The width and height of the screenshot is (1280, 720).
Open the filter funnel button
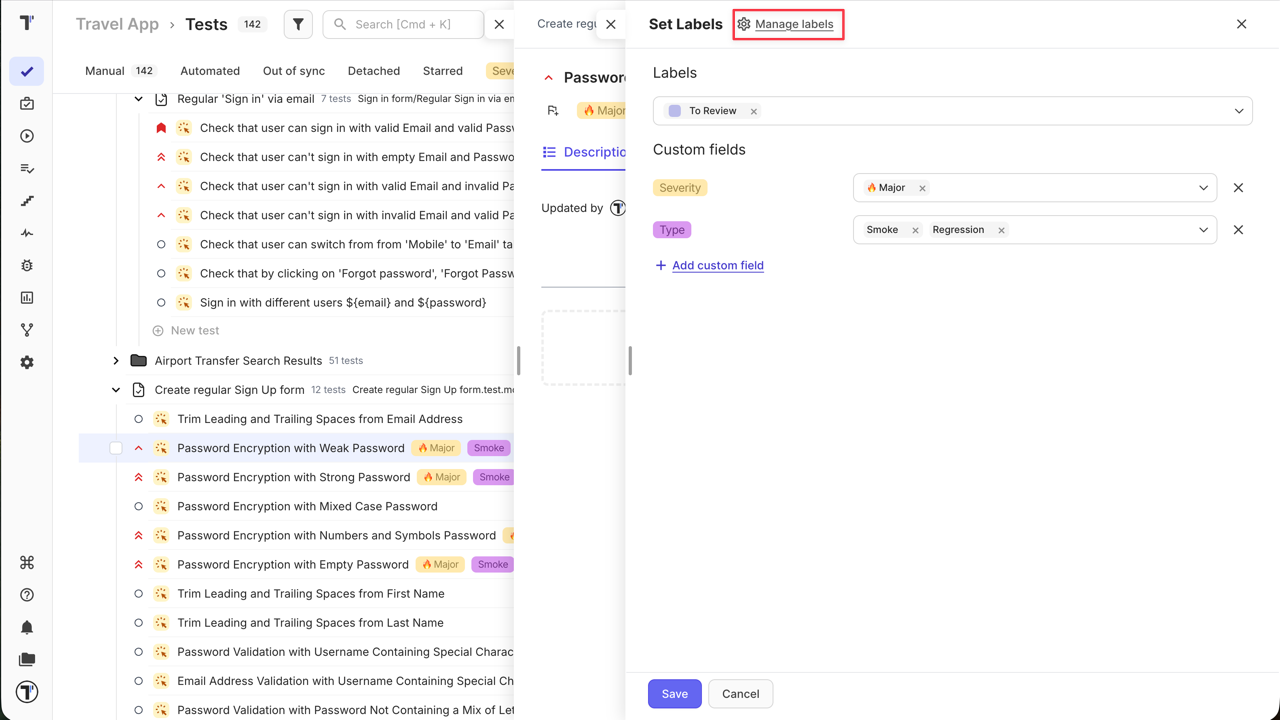click(x=298, y=24)
